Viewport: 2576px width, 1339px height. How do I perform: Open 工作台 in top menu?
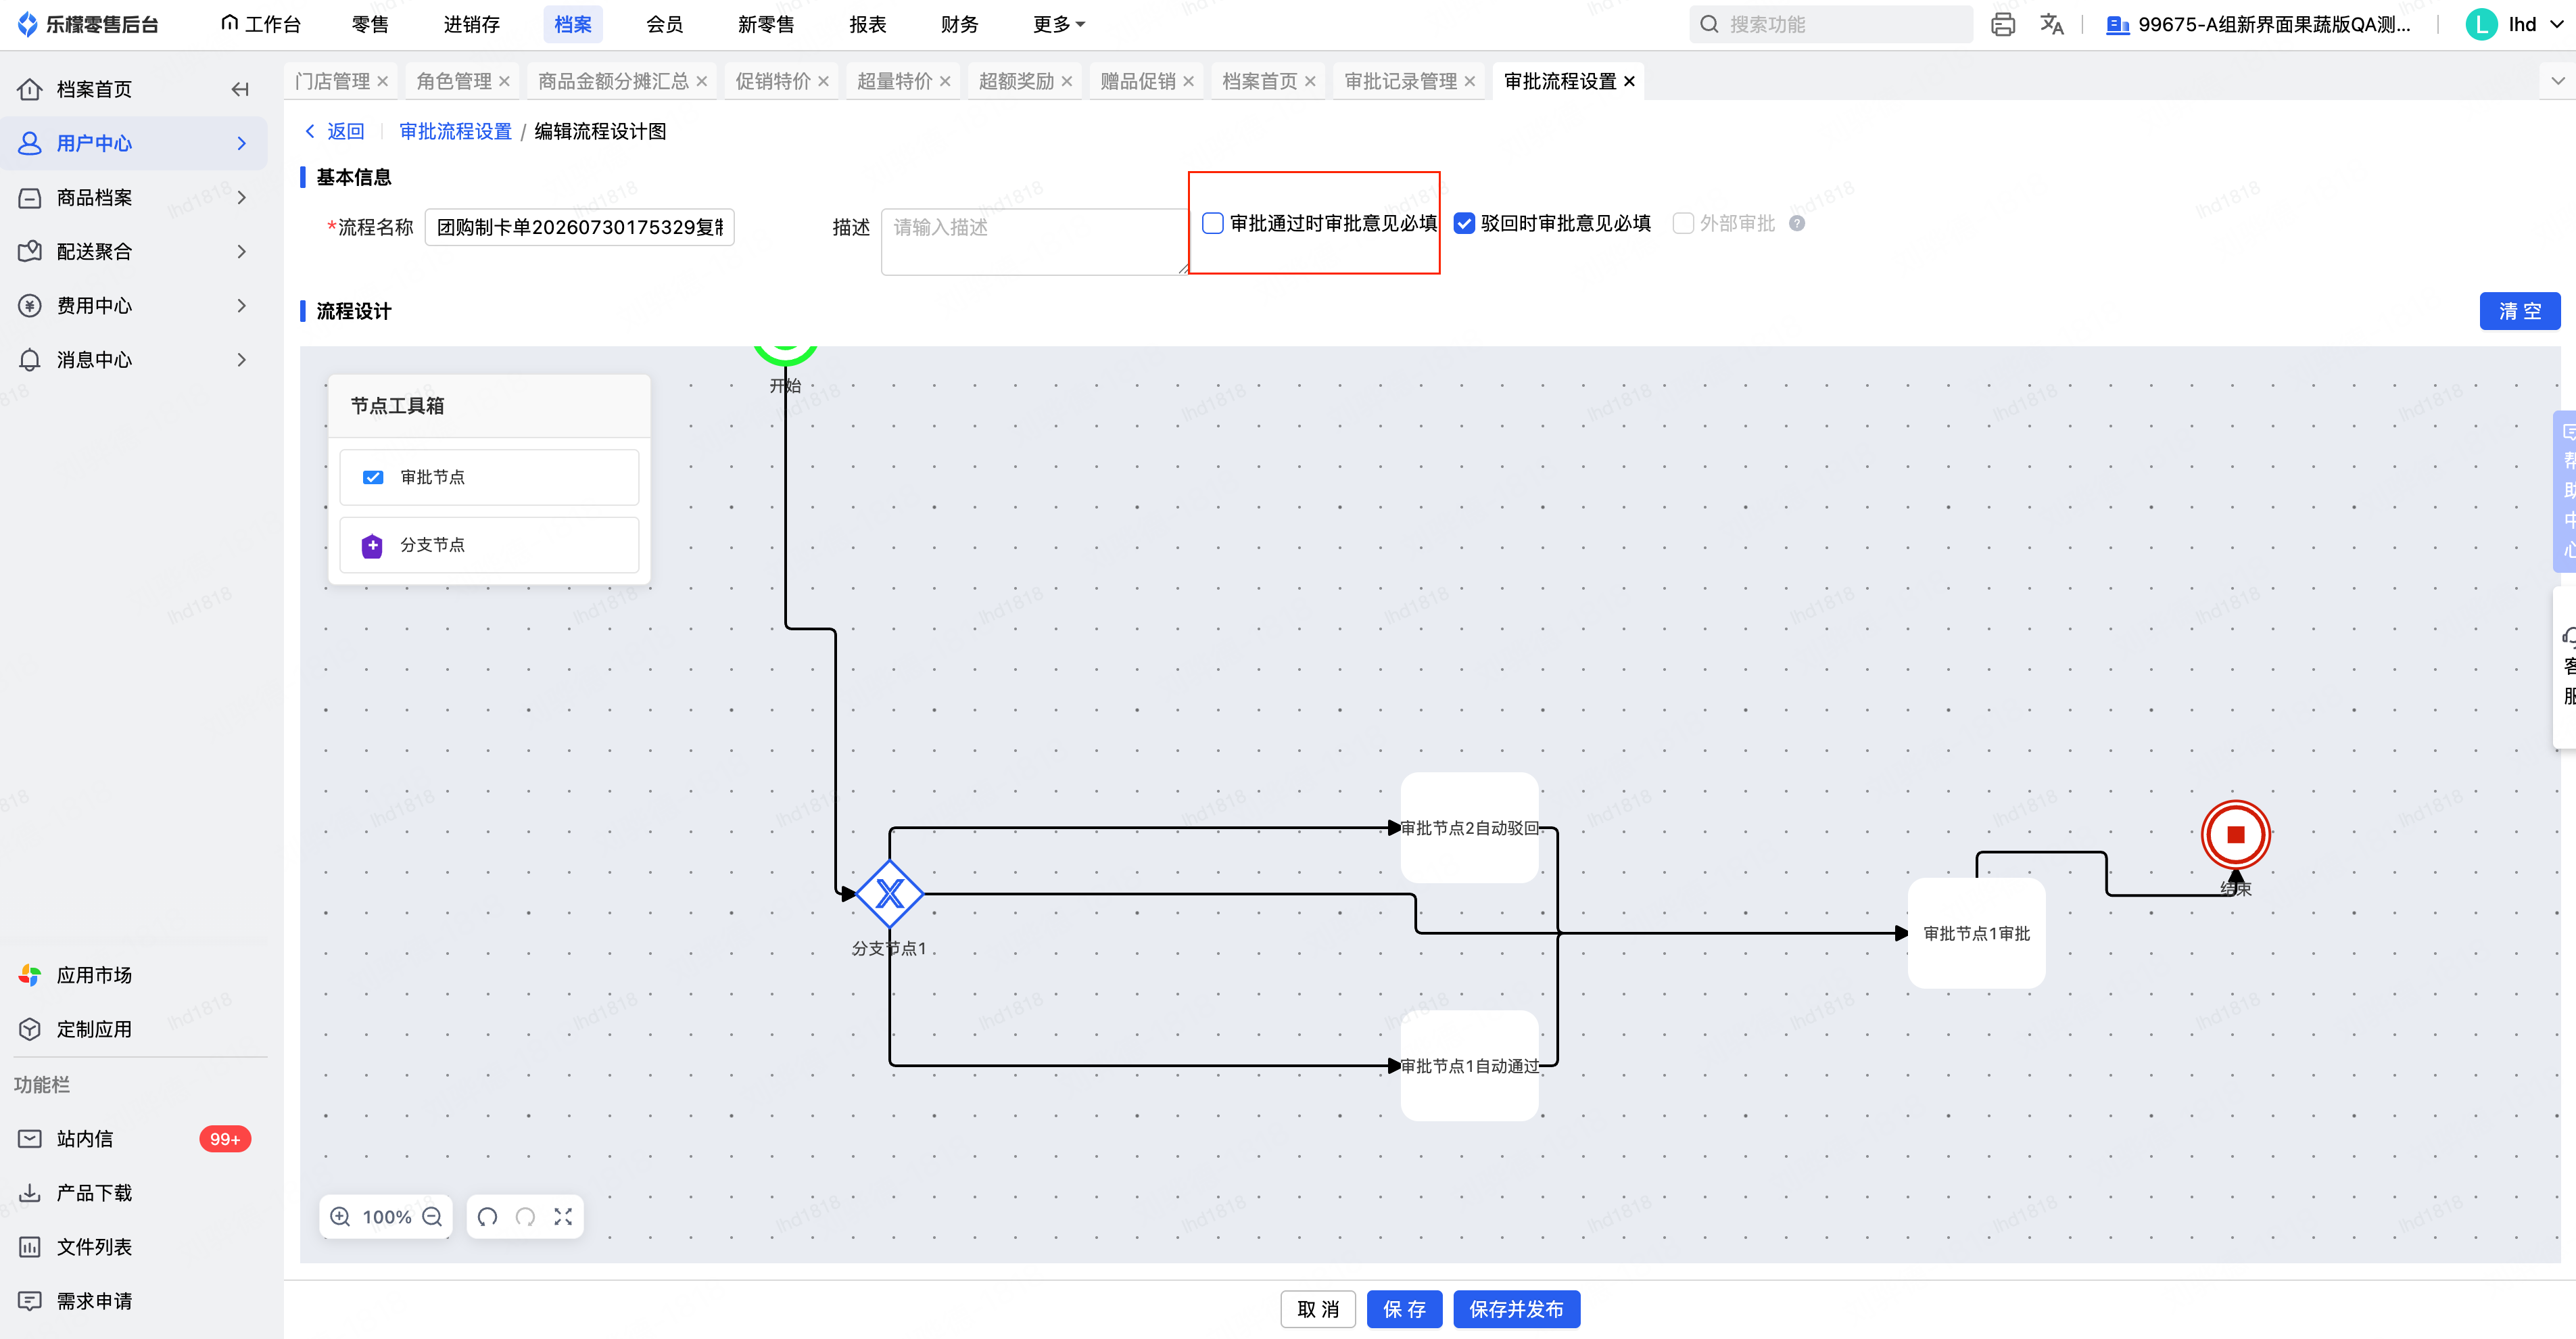[261, 24]
